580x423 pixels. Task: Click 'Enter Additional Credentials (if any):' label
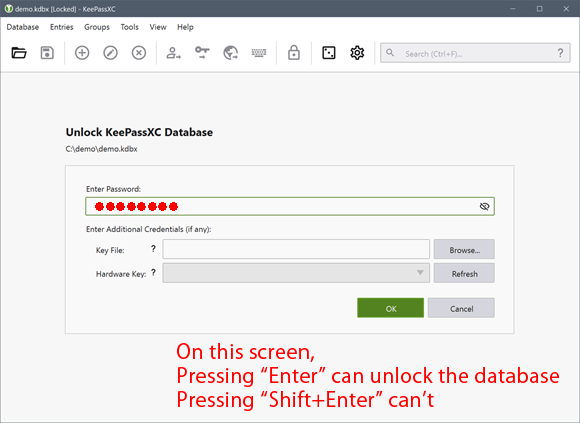[x=148, y=229]
